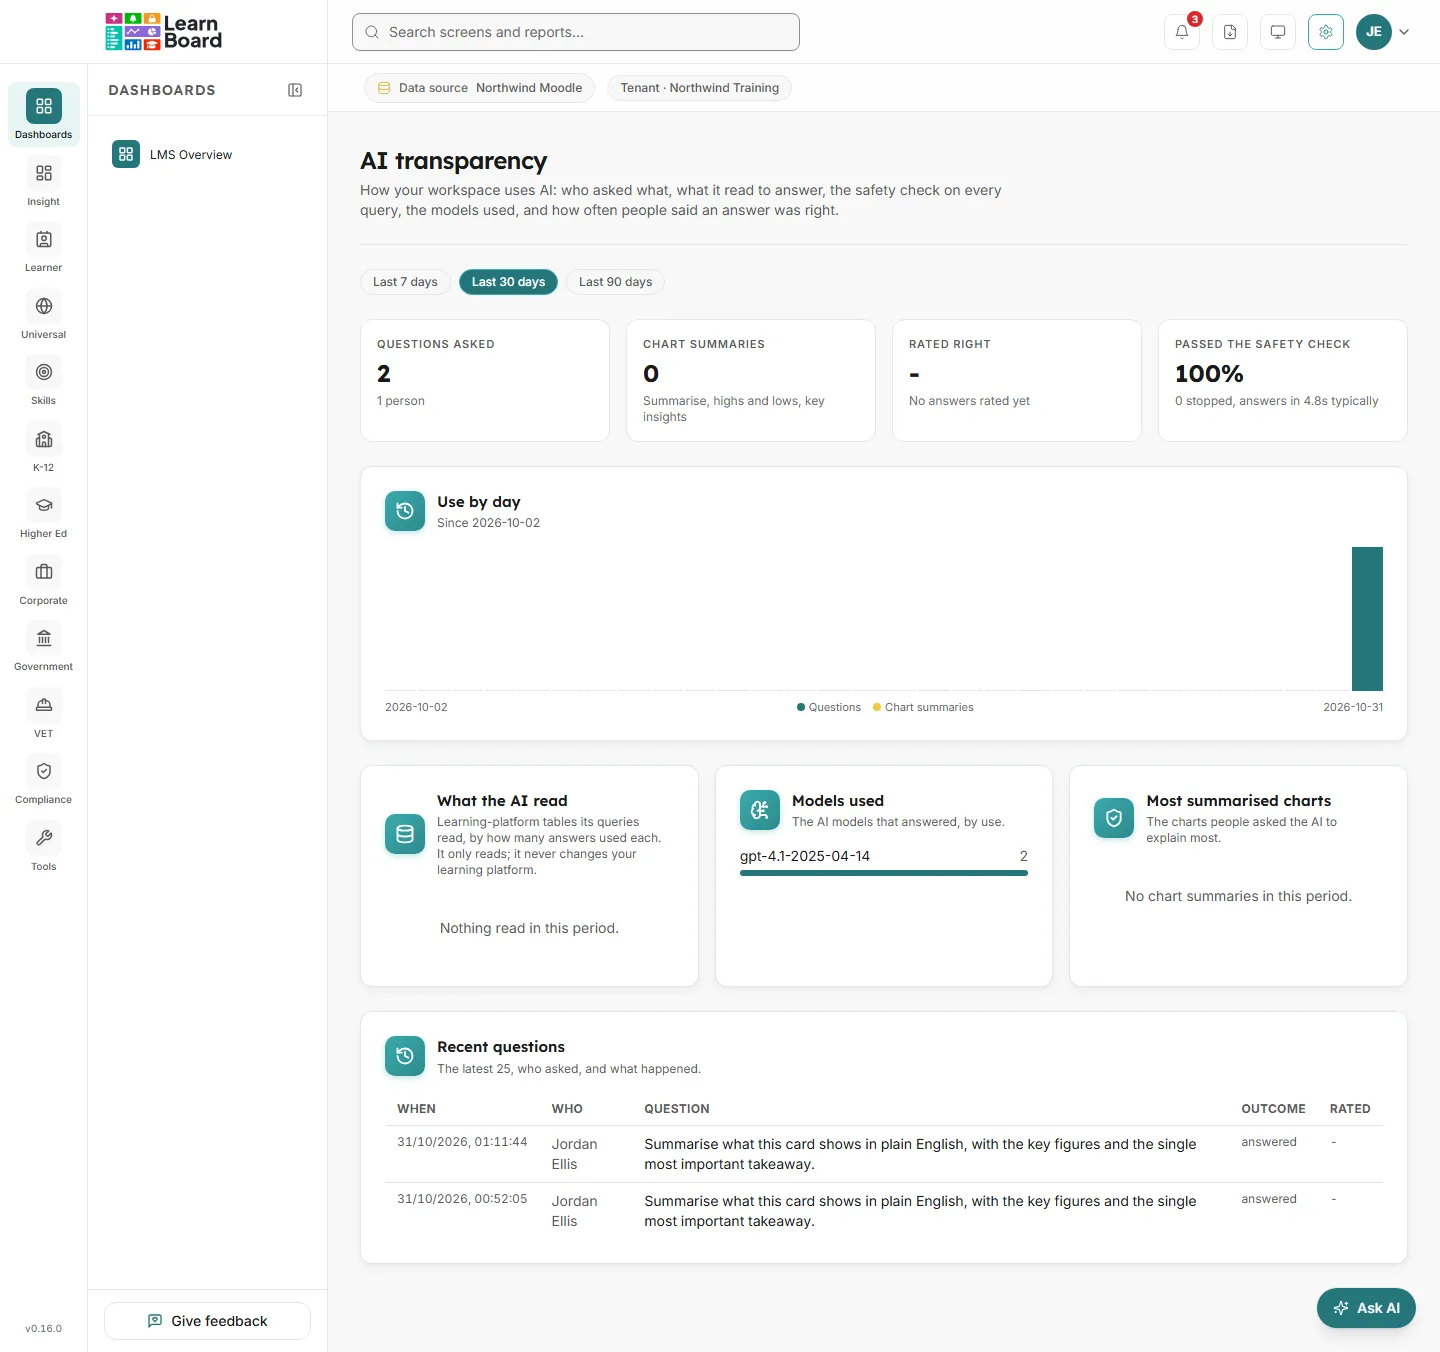Click the gpt-4.1-2025-04-14 model name
The image size is (1440, 1352).
point(805,856)
